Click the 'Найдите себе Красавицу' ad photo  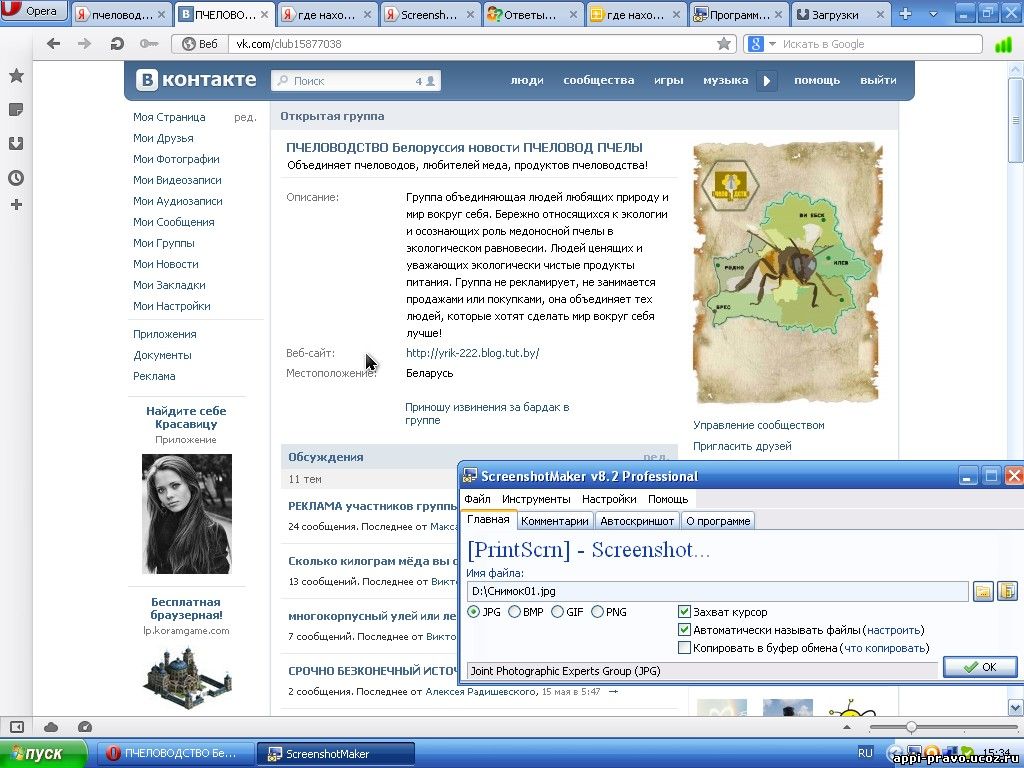coord(187,514)
